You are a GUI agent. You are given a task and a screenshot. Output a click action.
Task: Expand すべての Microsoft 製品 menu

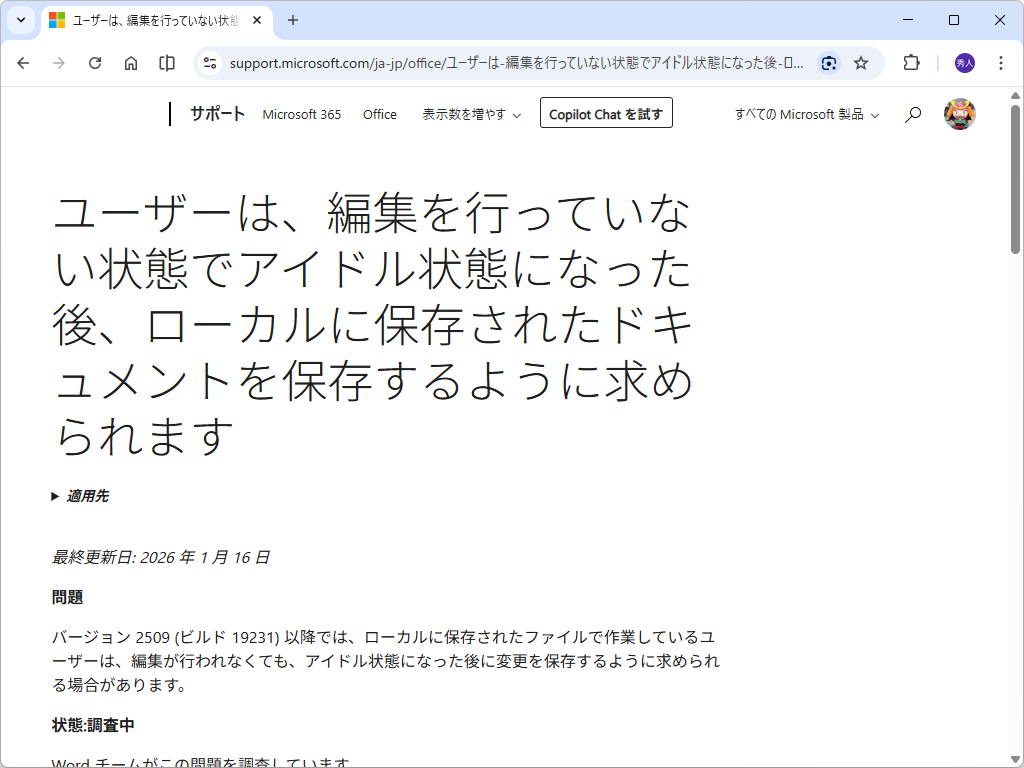tap(806, 114)
